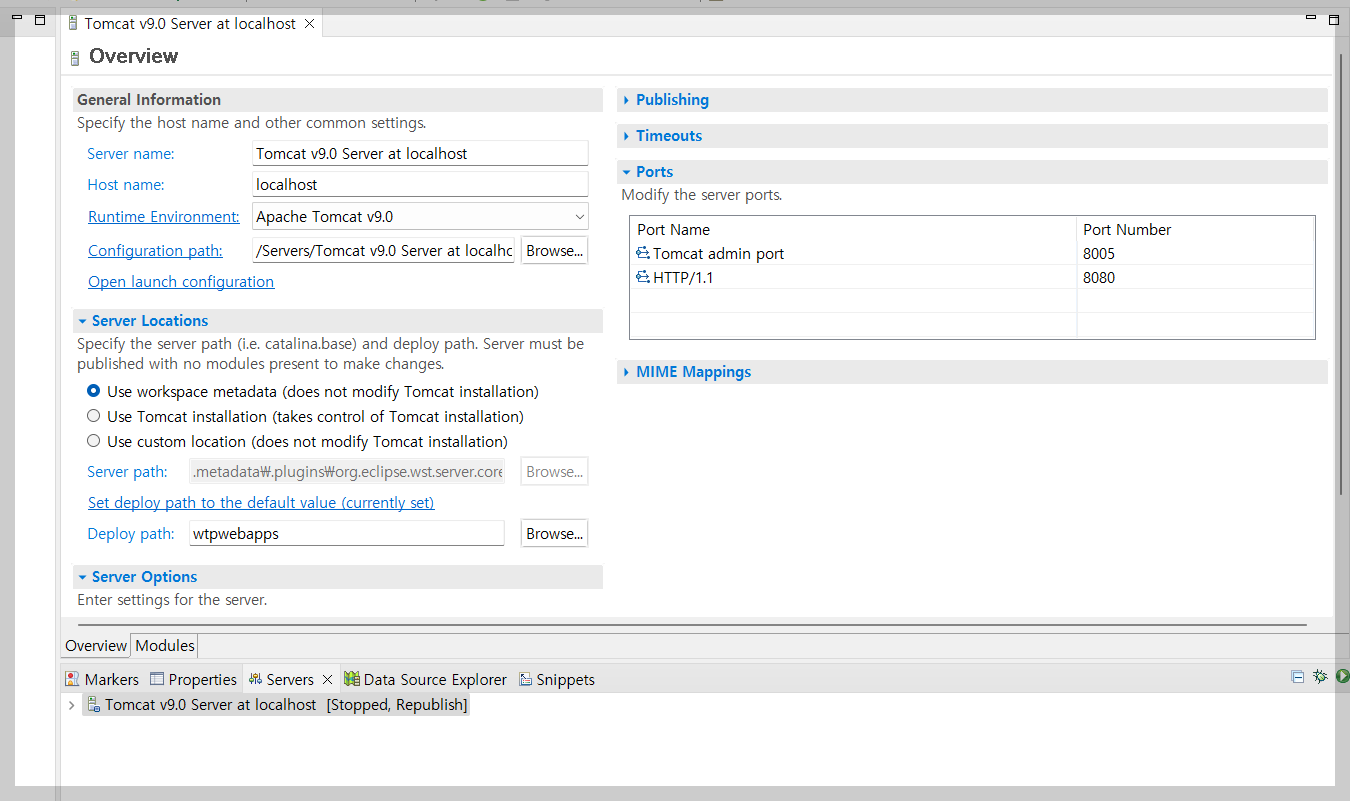Click Browse next to Deploy path
Image resolution: width=1350 pixels, height=801 pixels.
click(x=554, y=534)
